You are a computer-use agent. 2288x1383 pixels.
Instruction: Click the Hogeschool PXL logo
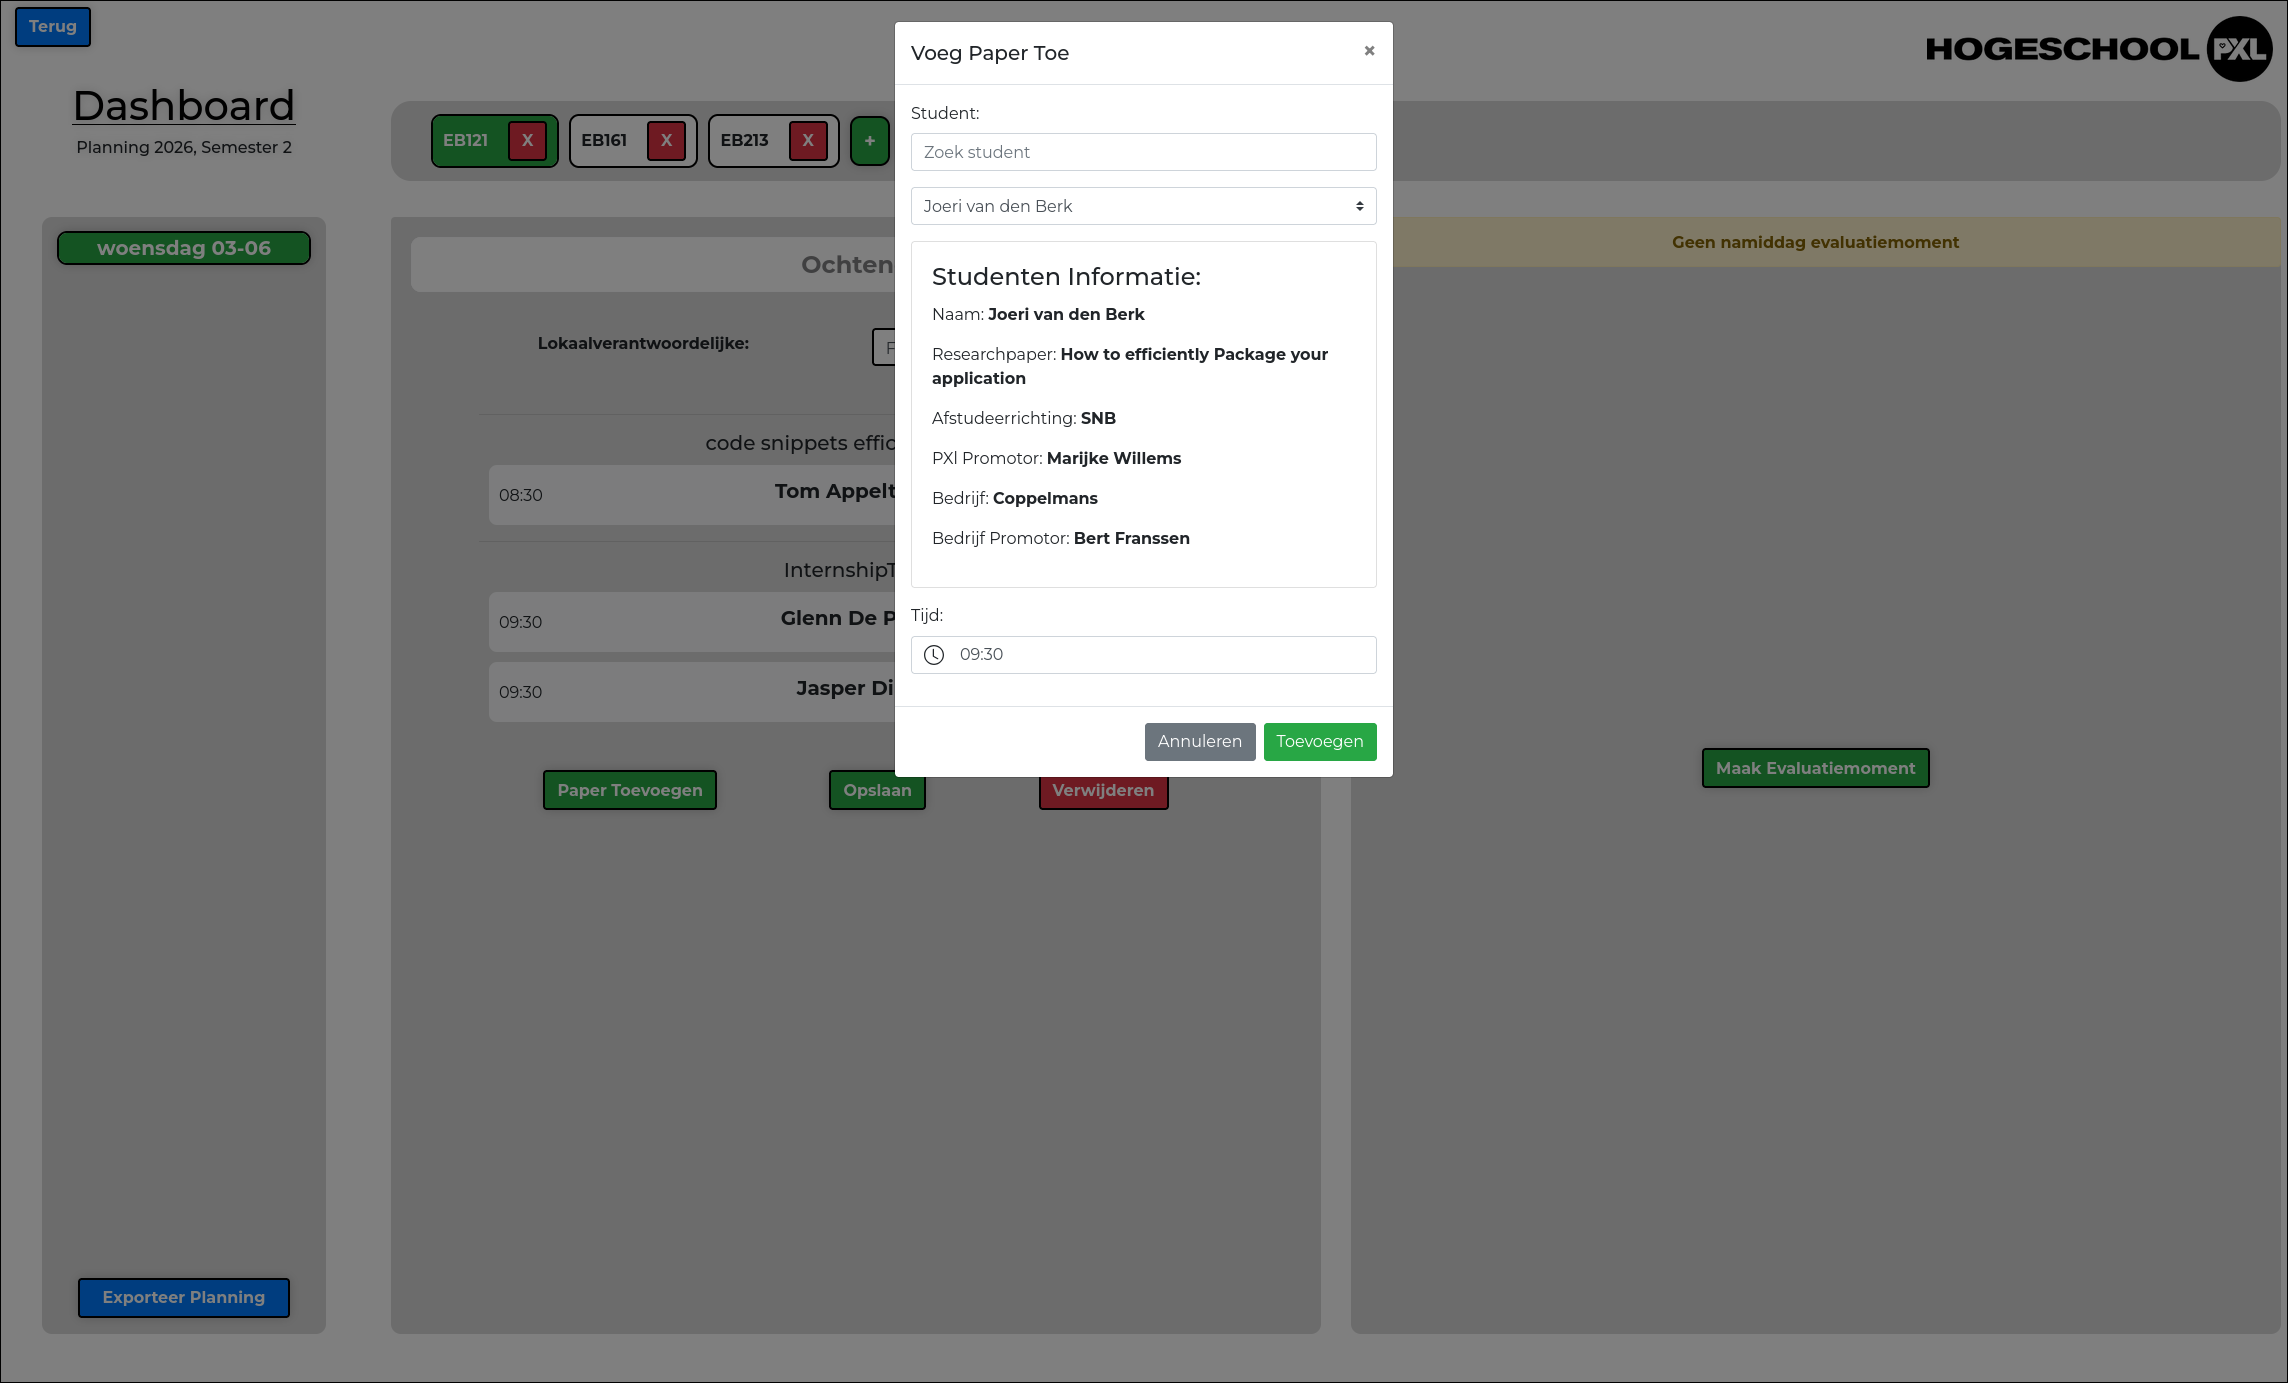click(x=2098, y=49)
